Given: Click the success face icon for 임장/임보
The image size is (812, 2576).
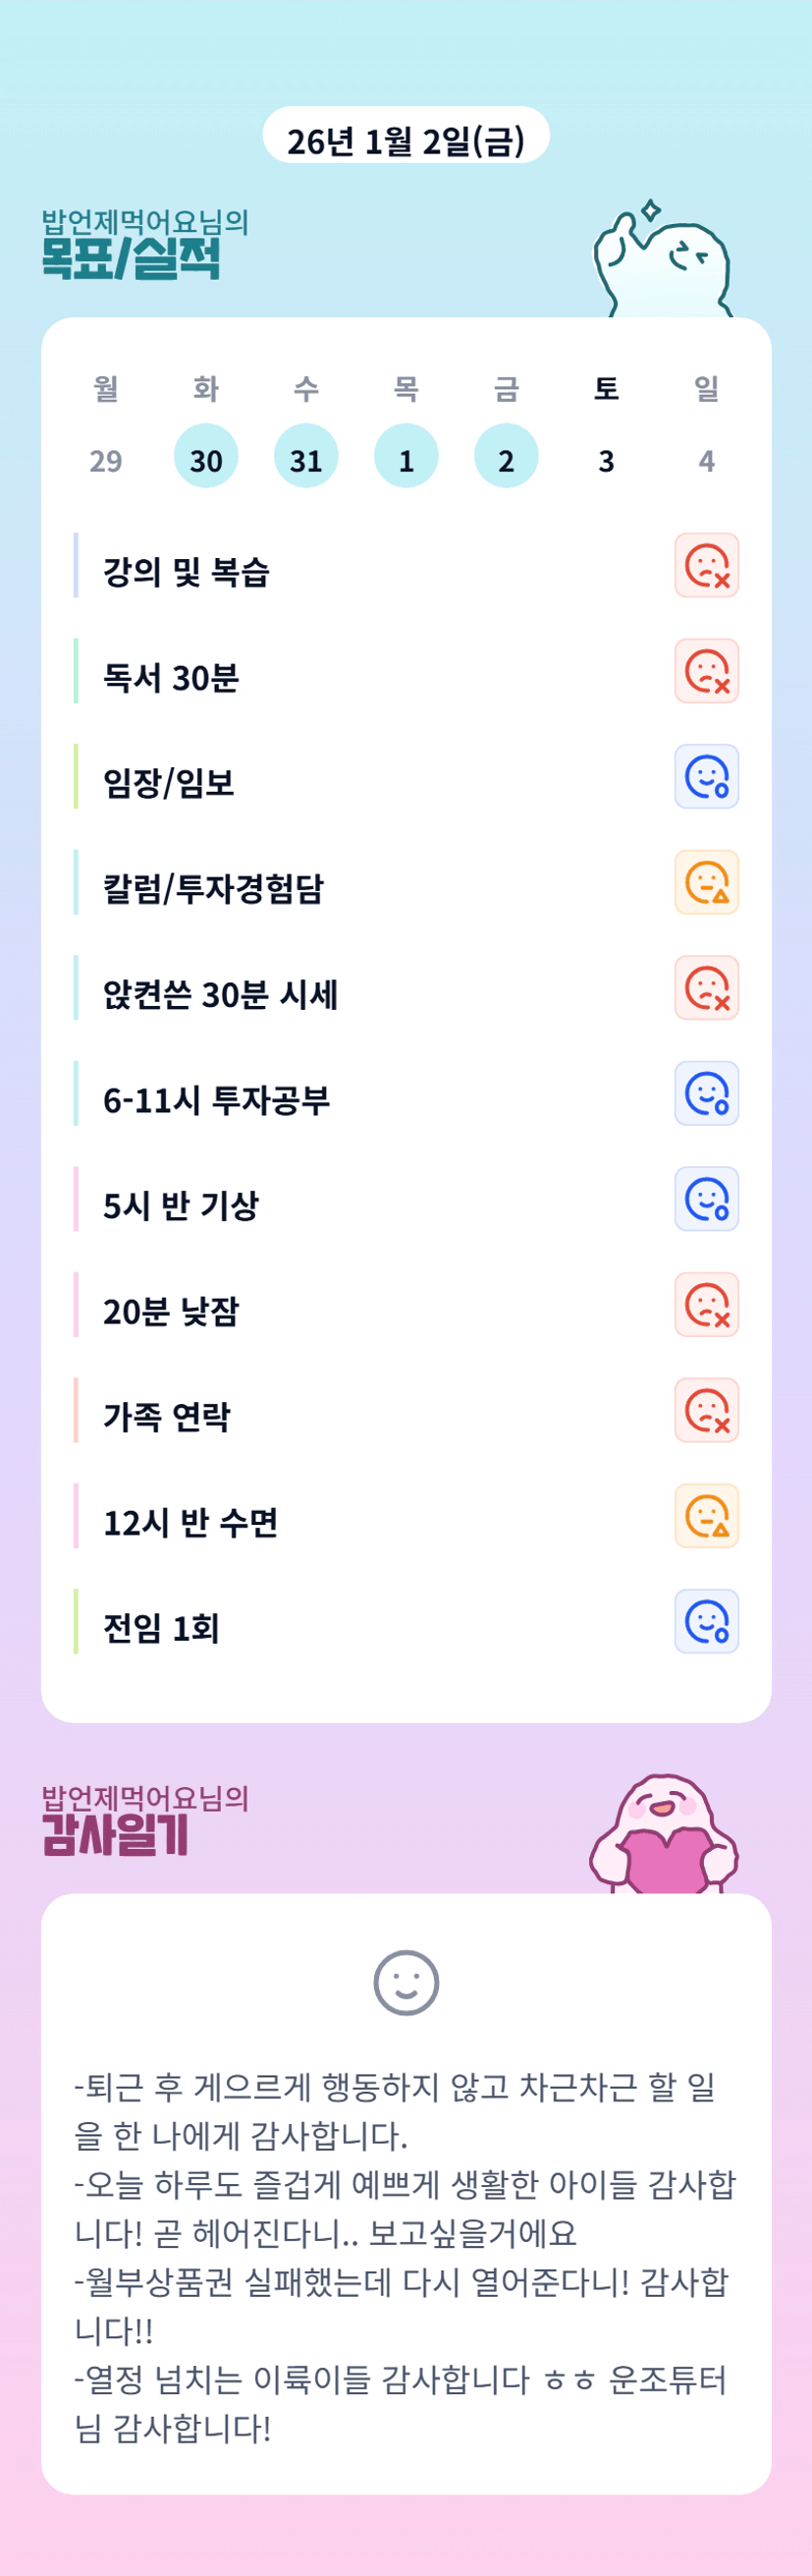Looking at the screenshot, I should pyautogui.click(x=706, y=777).
